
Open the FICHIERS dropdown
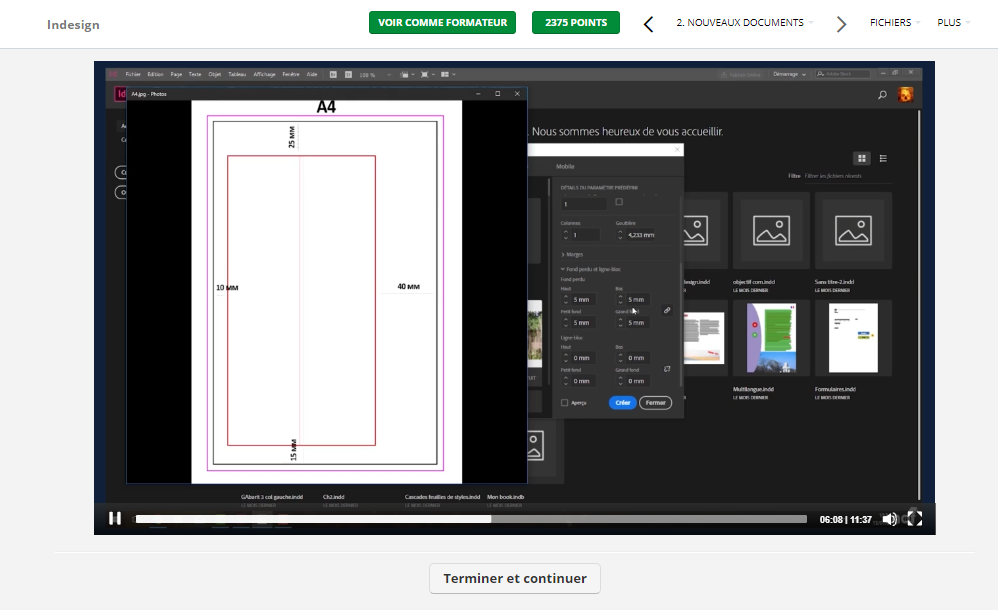pyautogui.click(x=895, y=22)
